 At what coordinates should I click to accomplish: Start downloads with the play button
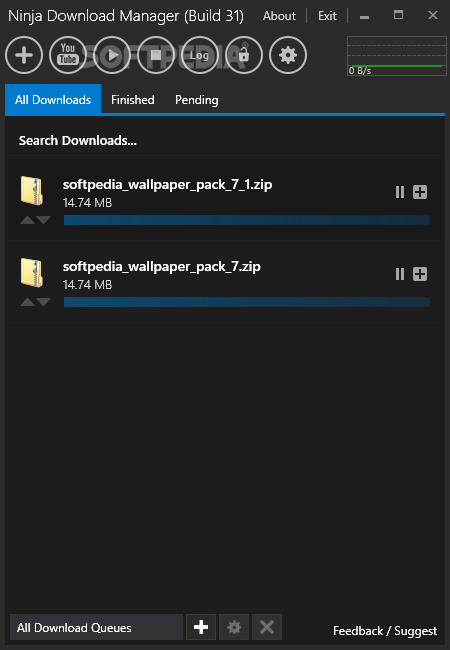112,55
